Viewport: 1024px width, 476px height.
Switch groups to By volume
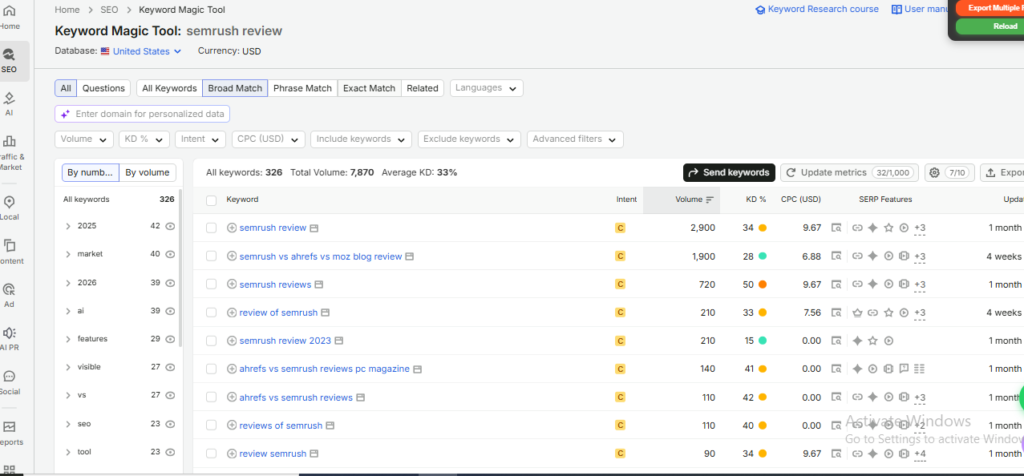148,172
